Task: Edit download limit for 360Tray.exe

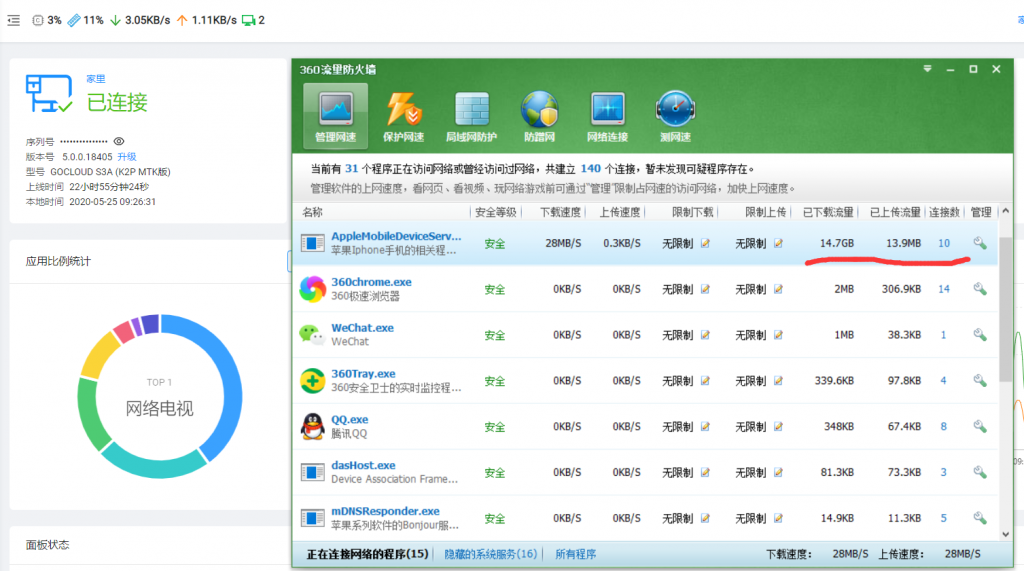Action: tap(705, 380)
